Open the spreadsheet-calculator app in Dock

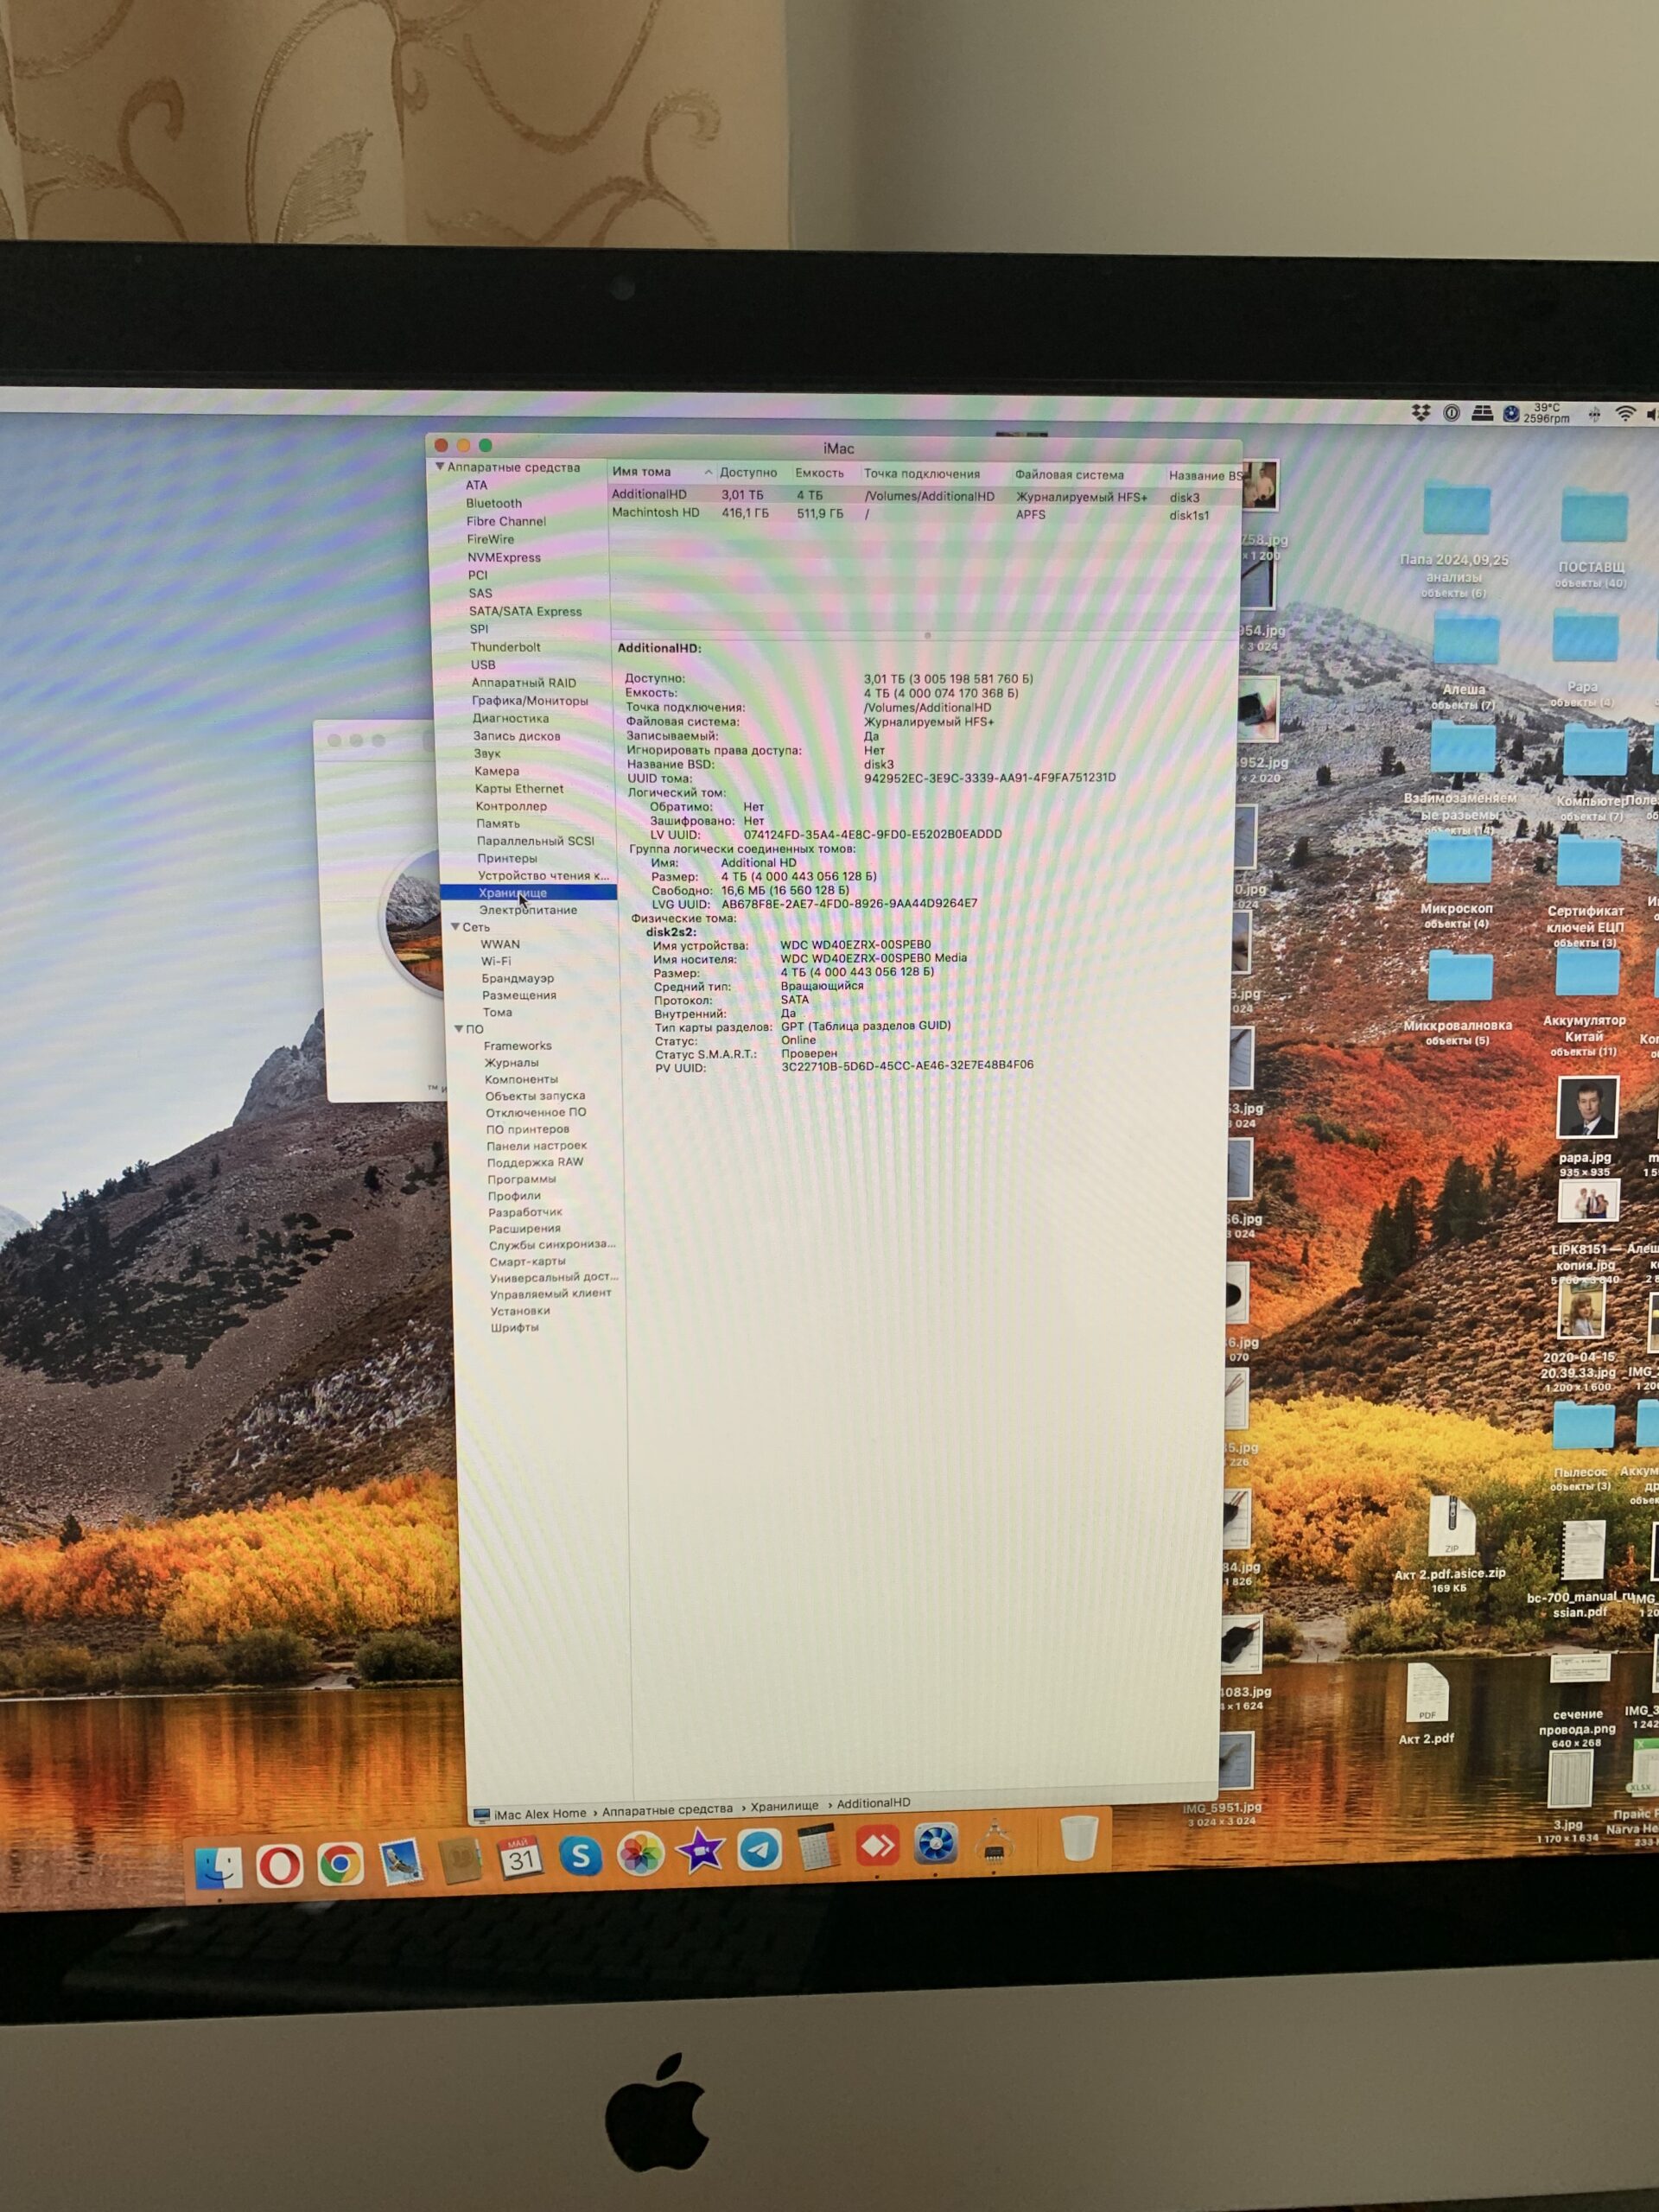pyautogui.click(x=818, y=1848)
